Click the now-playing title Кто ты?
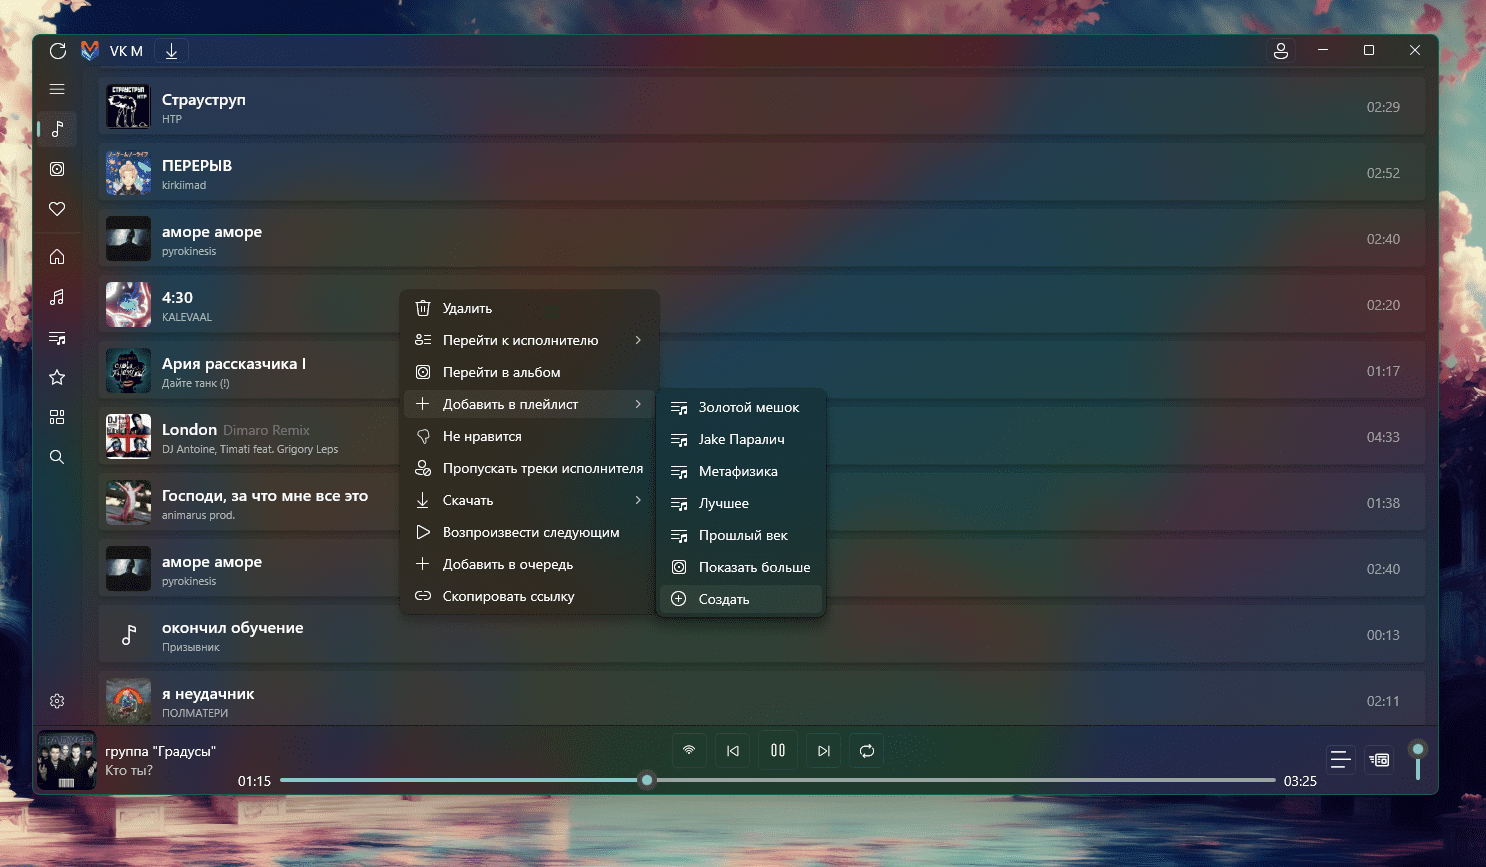Screen dimensions: 1486x867 point(129,770)
